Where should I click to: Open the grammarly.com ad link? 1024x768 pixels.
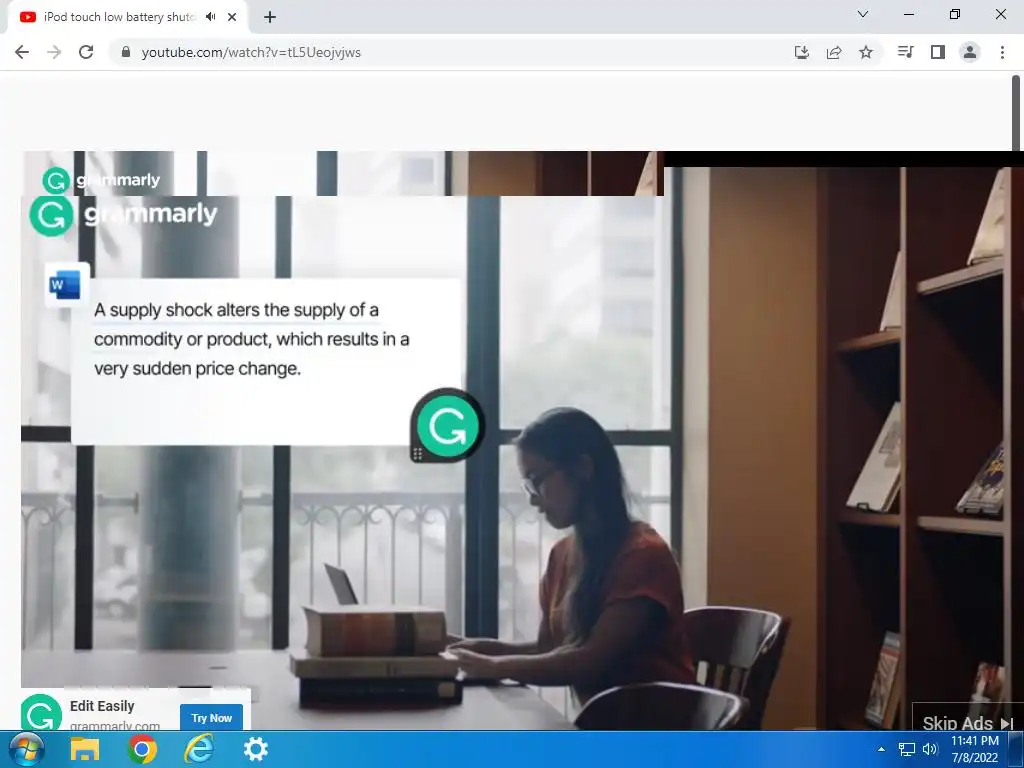click(115, 725)
